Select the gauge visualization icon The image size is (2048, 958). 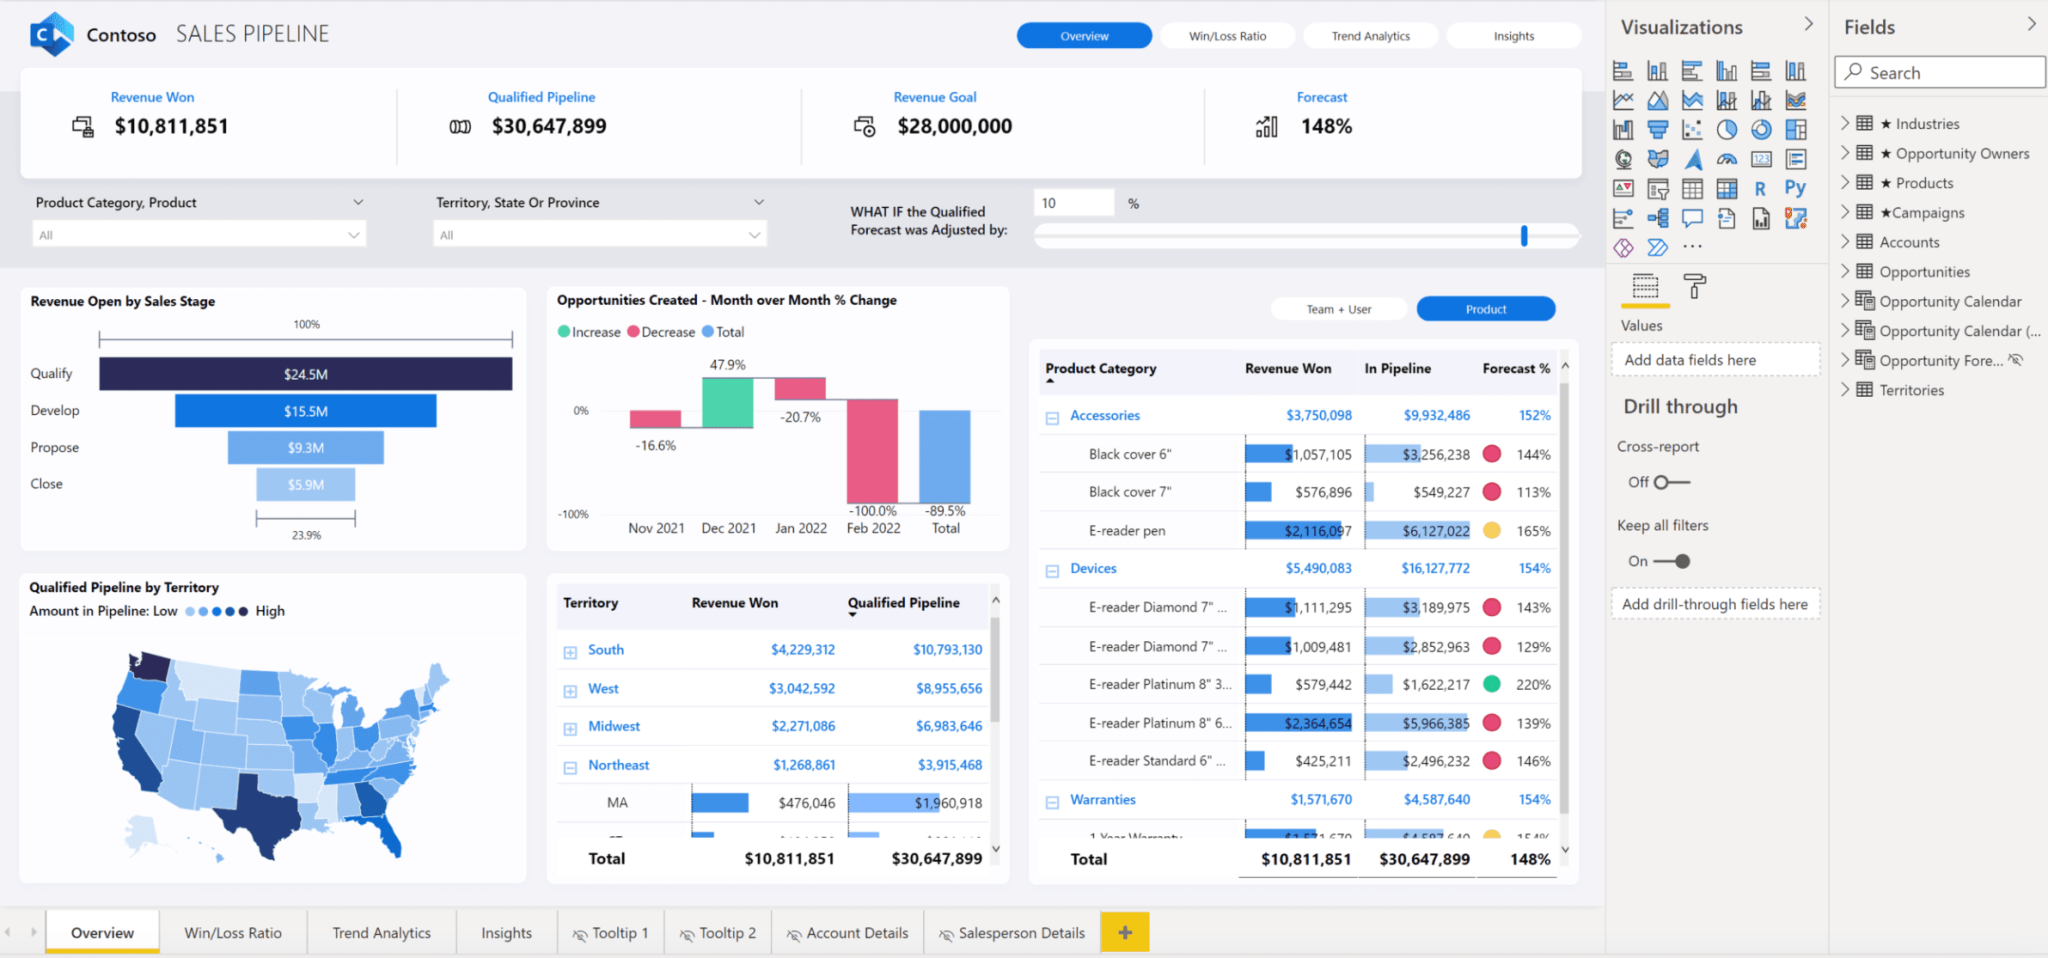click(1727, 159)
